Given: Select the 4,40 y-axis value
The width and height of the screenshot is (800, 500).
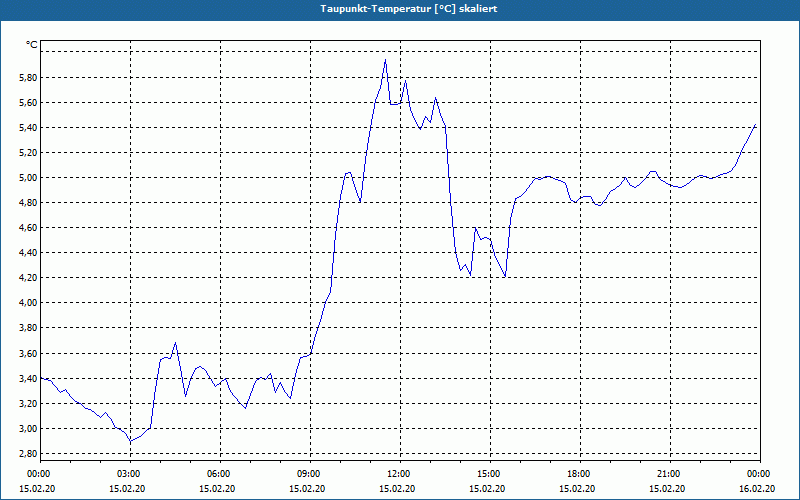Looking at the screenshot, I should coord(28,253).
